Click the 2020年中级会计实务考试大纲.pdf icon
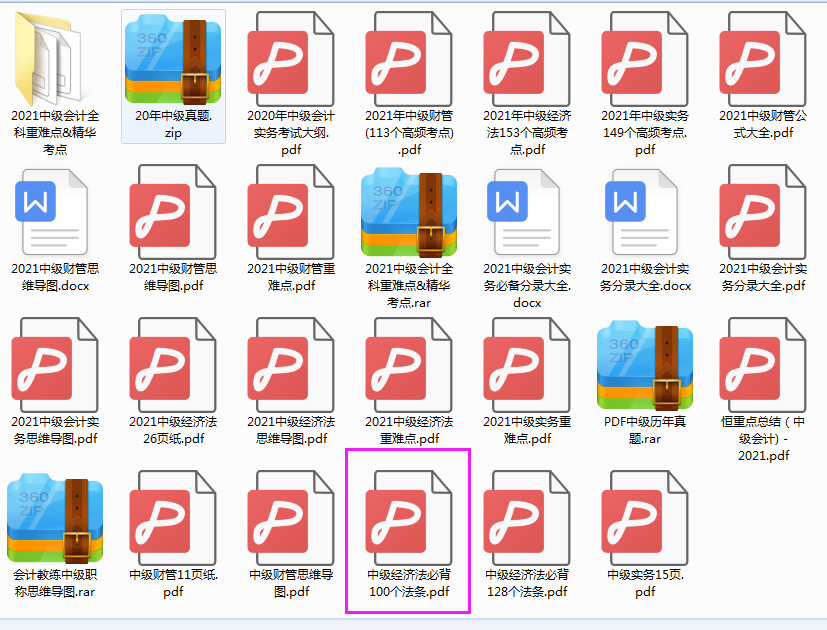 [291, 59]
